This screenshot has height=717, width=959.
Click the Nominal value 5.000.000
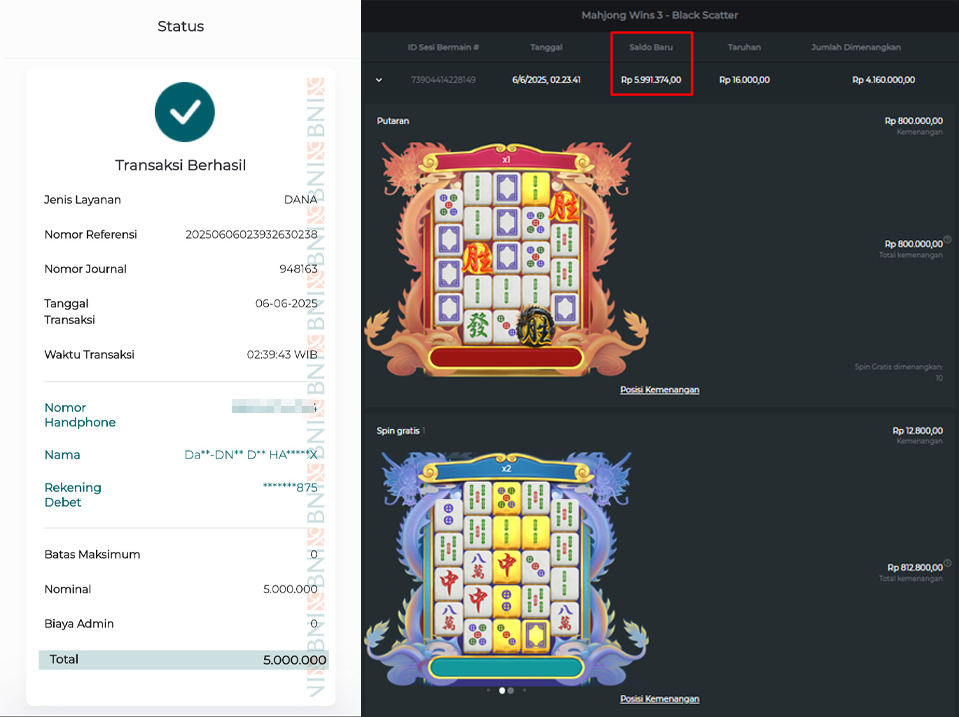pyautogui.click(x=291, y=589)
